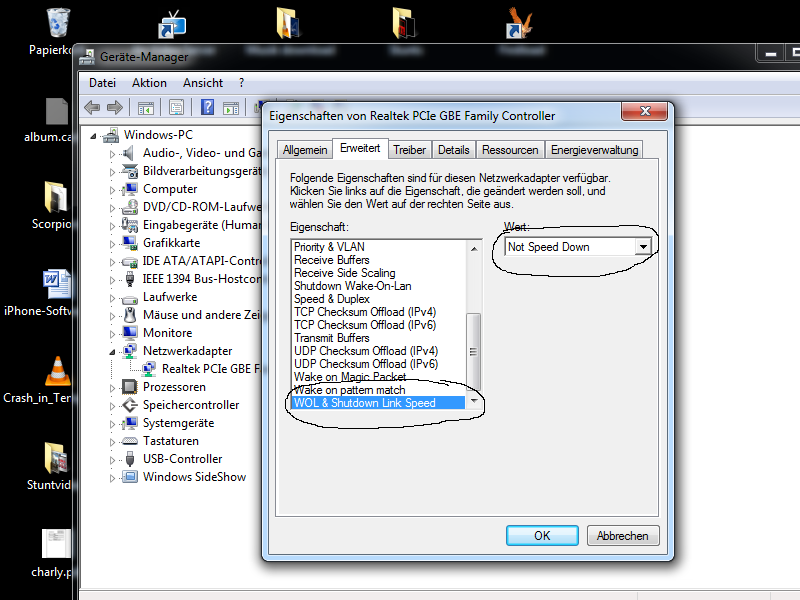This screenshot has width=800, height=600.
Task: Select Priority & VLAN property
Action: point(379,247)
